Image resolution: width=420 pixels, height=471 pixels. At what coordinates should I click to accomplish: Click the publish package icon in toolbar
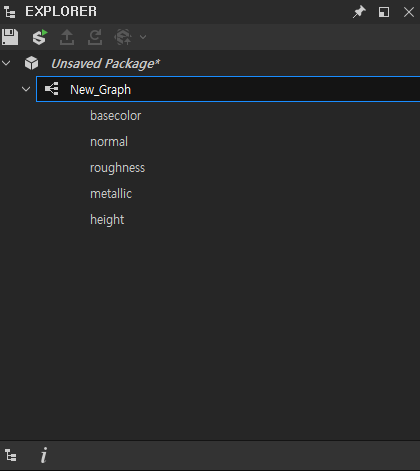coord(123,37)
